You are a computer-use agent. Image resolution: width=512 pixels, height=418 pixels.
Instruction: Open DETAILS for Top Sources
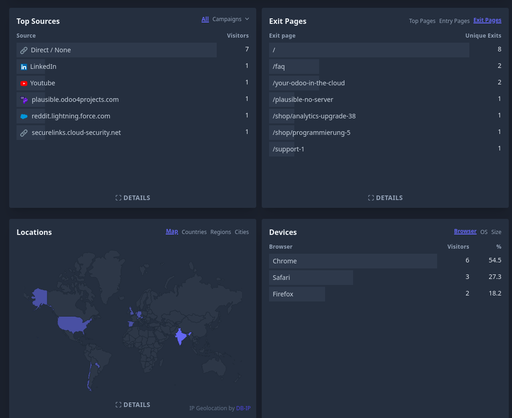[133, 198]
